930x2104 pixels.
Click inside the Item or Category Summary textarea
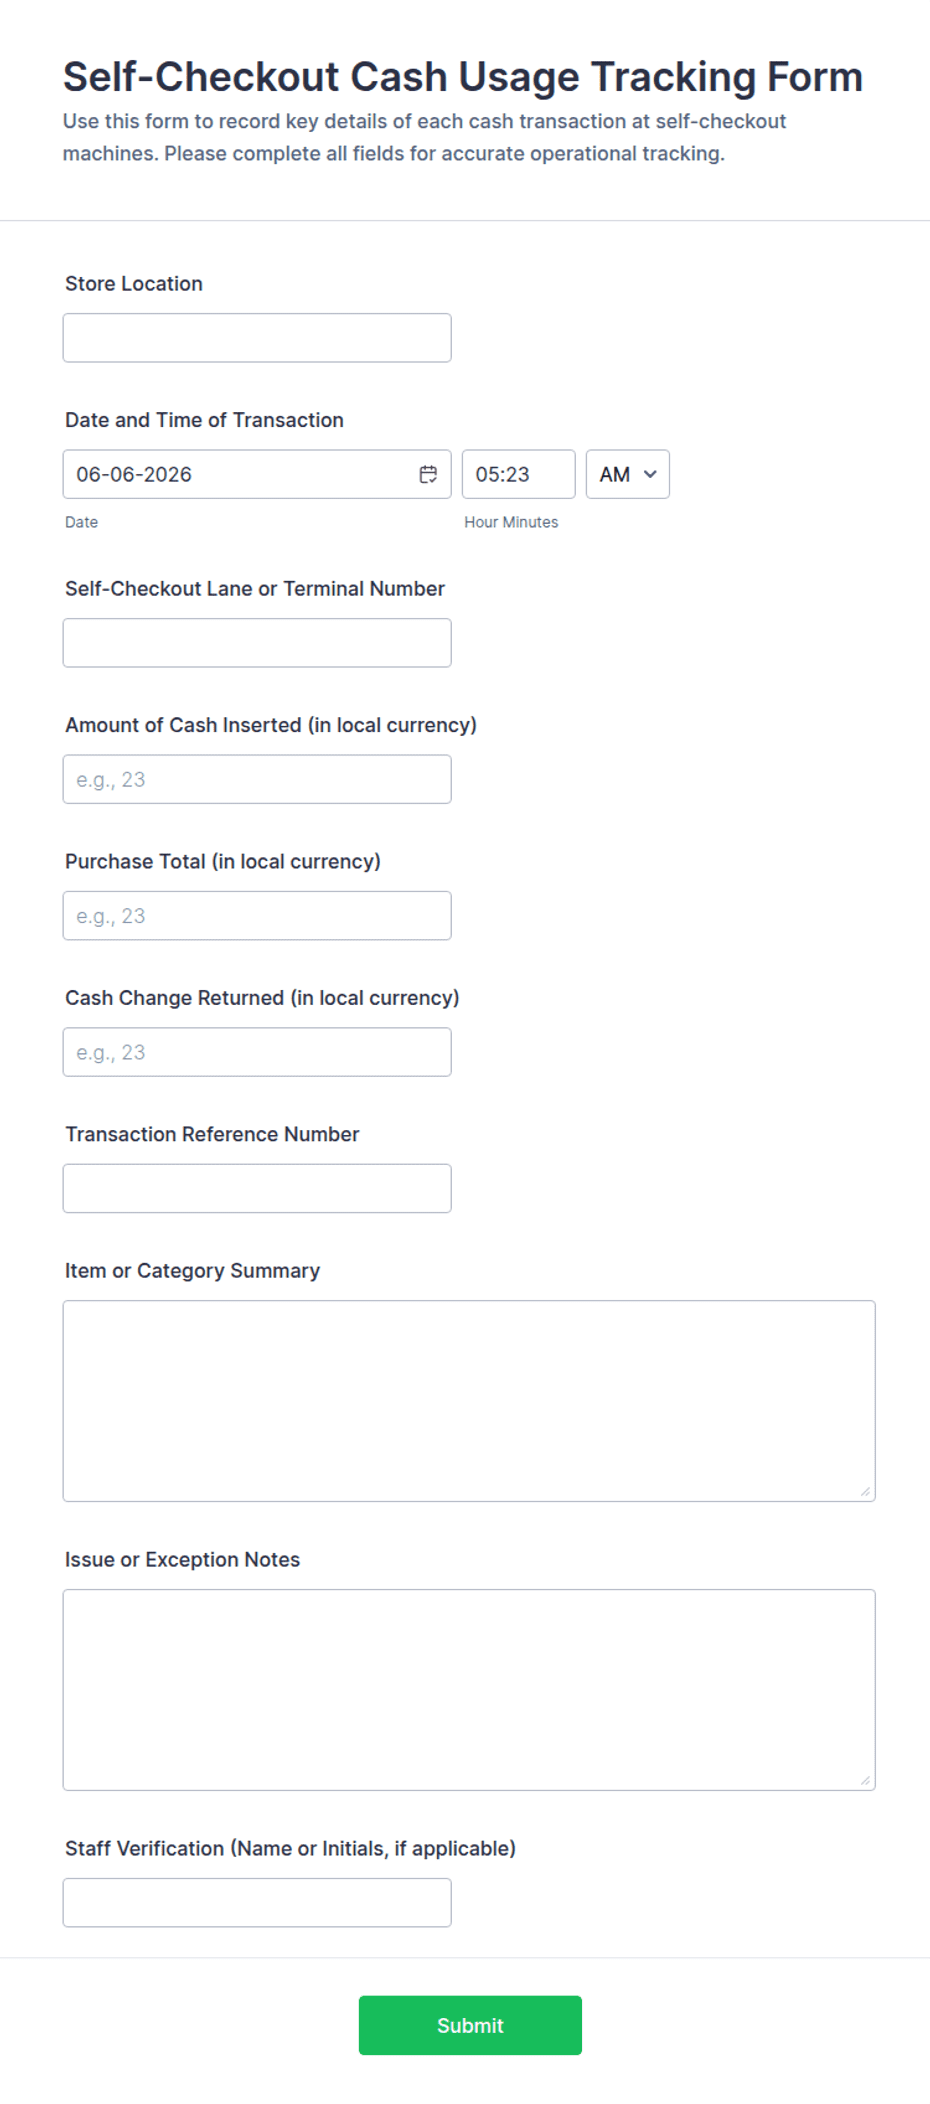(x=469, y=1401)
